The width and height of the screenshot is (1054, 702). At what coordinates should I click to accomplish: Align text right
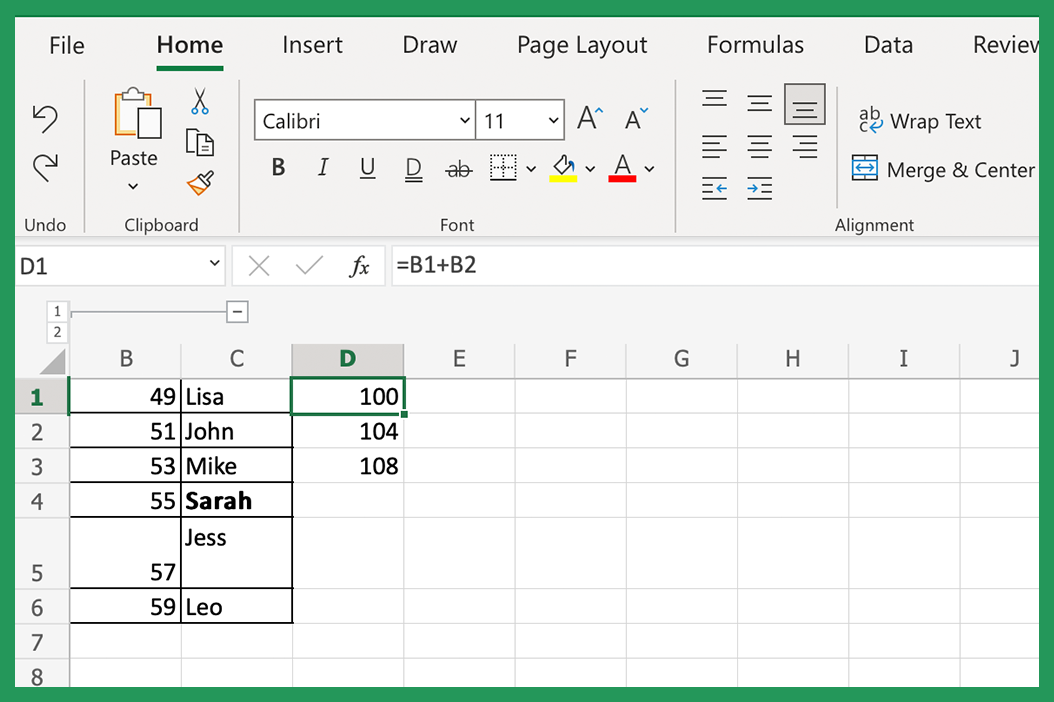pyautogui.click(x=805, y=147)
